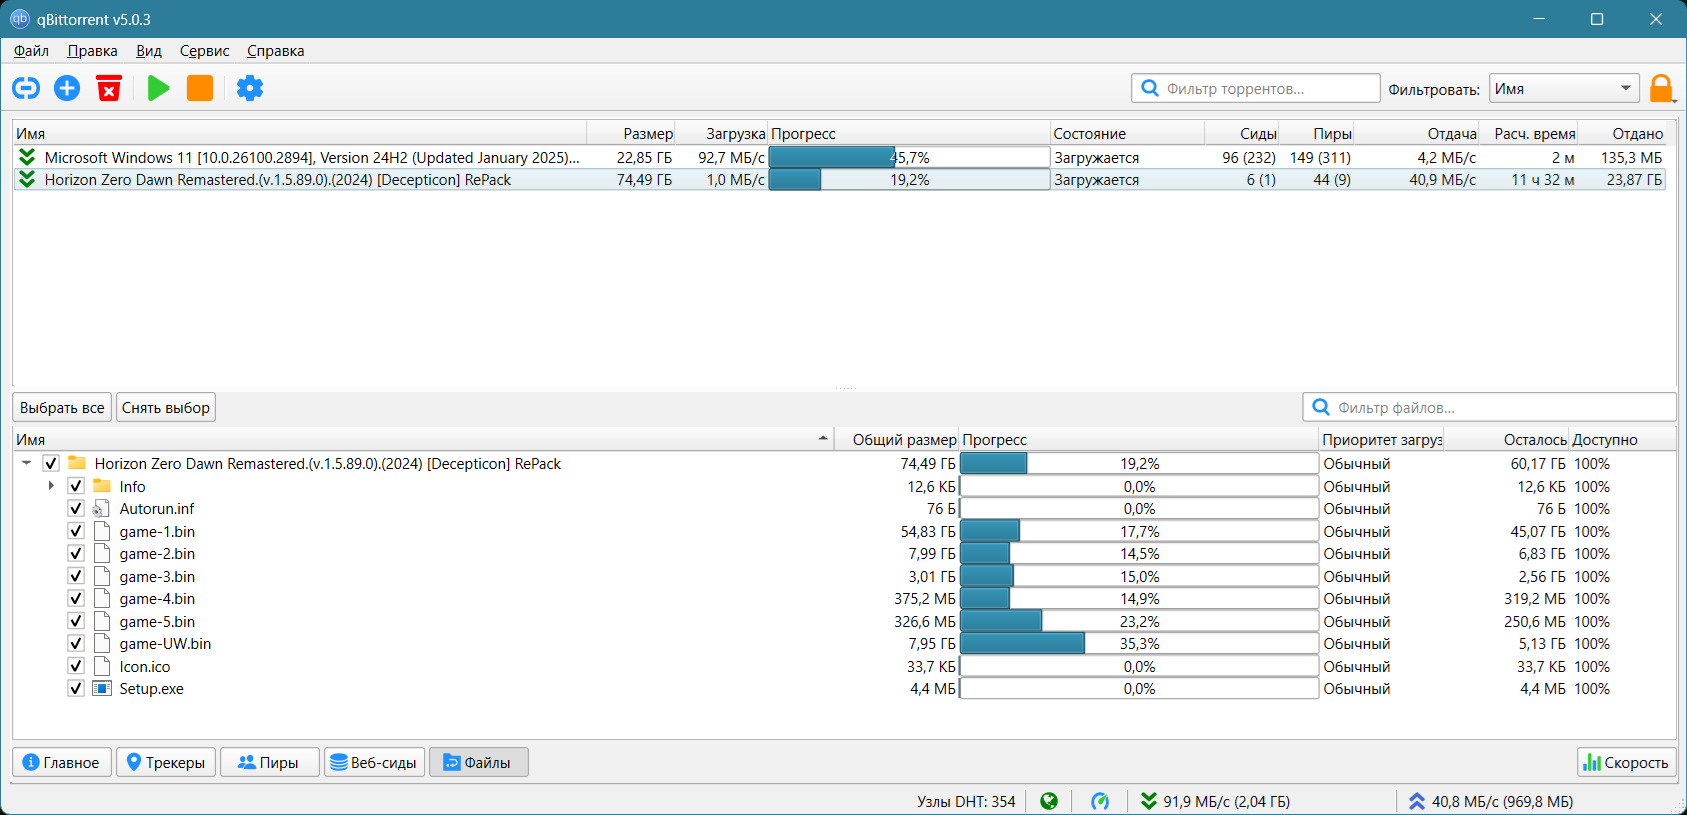Viewport: 1687px width, 815px height.
Task: Uncheck the game-2.bin checkbox
Action: [x=76, y=553]
